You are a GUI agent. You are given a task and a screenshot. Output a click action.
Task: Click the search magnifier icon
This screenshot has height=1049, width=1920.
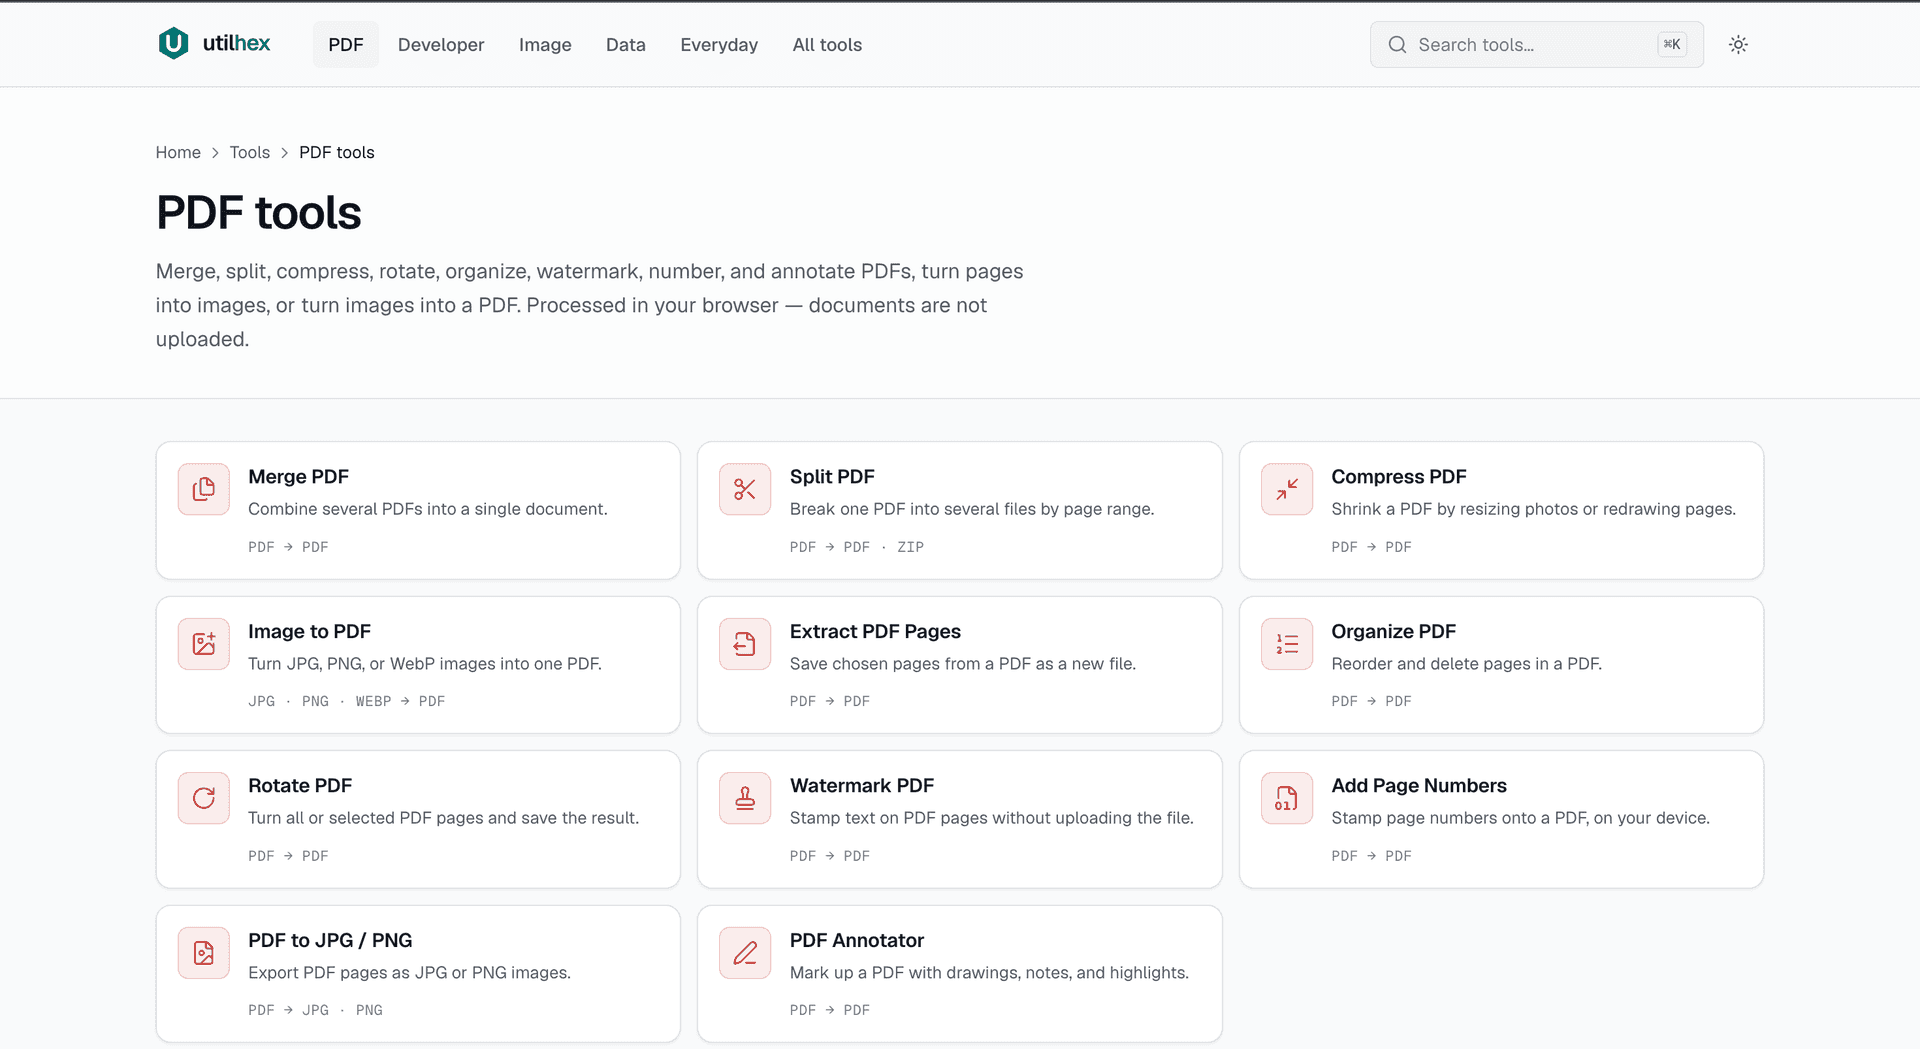[x=1397, y=45]
